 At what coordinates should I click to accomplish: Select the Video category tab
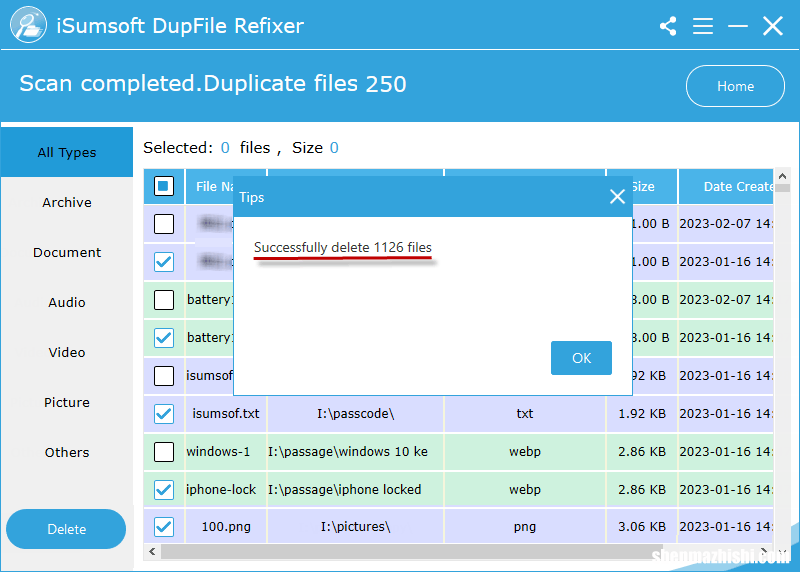point(67,353)
